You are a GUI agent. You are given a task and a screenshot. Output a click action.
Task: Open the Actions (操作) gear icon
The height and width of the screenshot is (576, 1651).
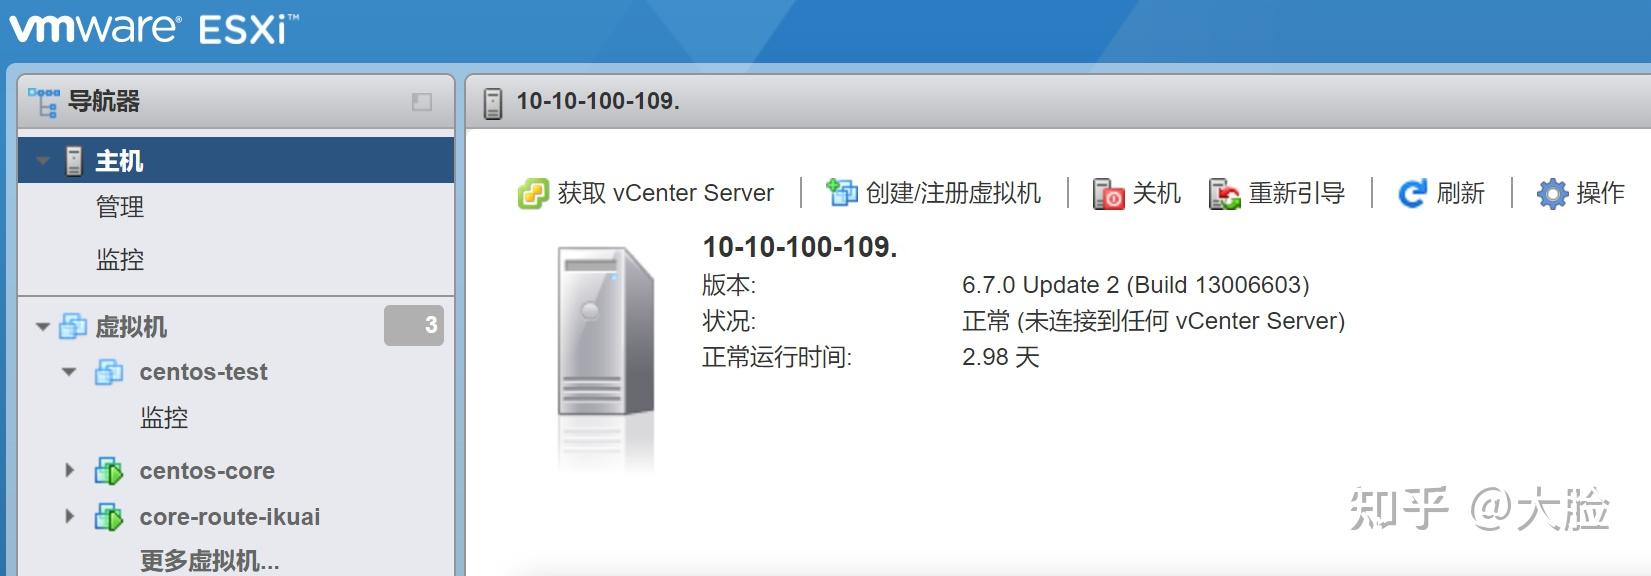(1552, 193)
